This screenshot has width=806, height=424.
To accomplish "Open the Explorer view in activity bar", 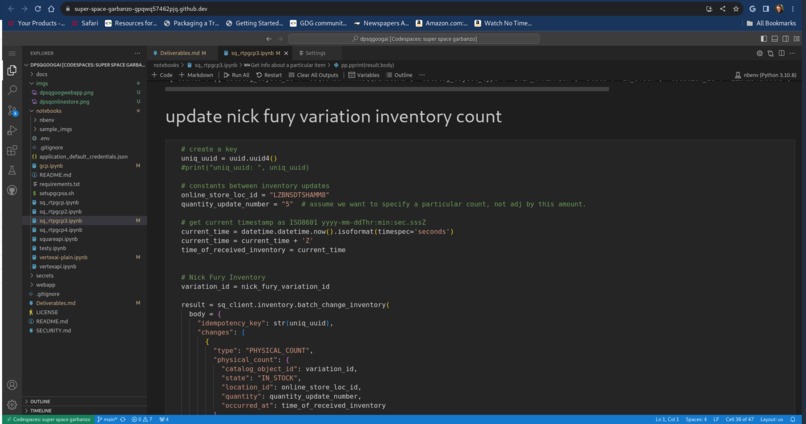I will pos(12,70).
